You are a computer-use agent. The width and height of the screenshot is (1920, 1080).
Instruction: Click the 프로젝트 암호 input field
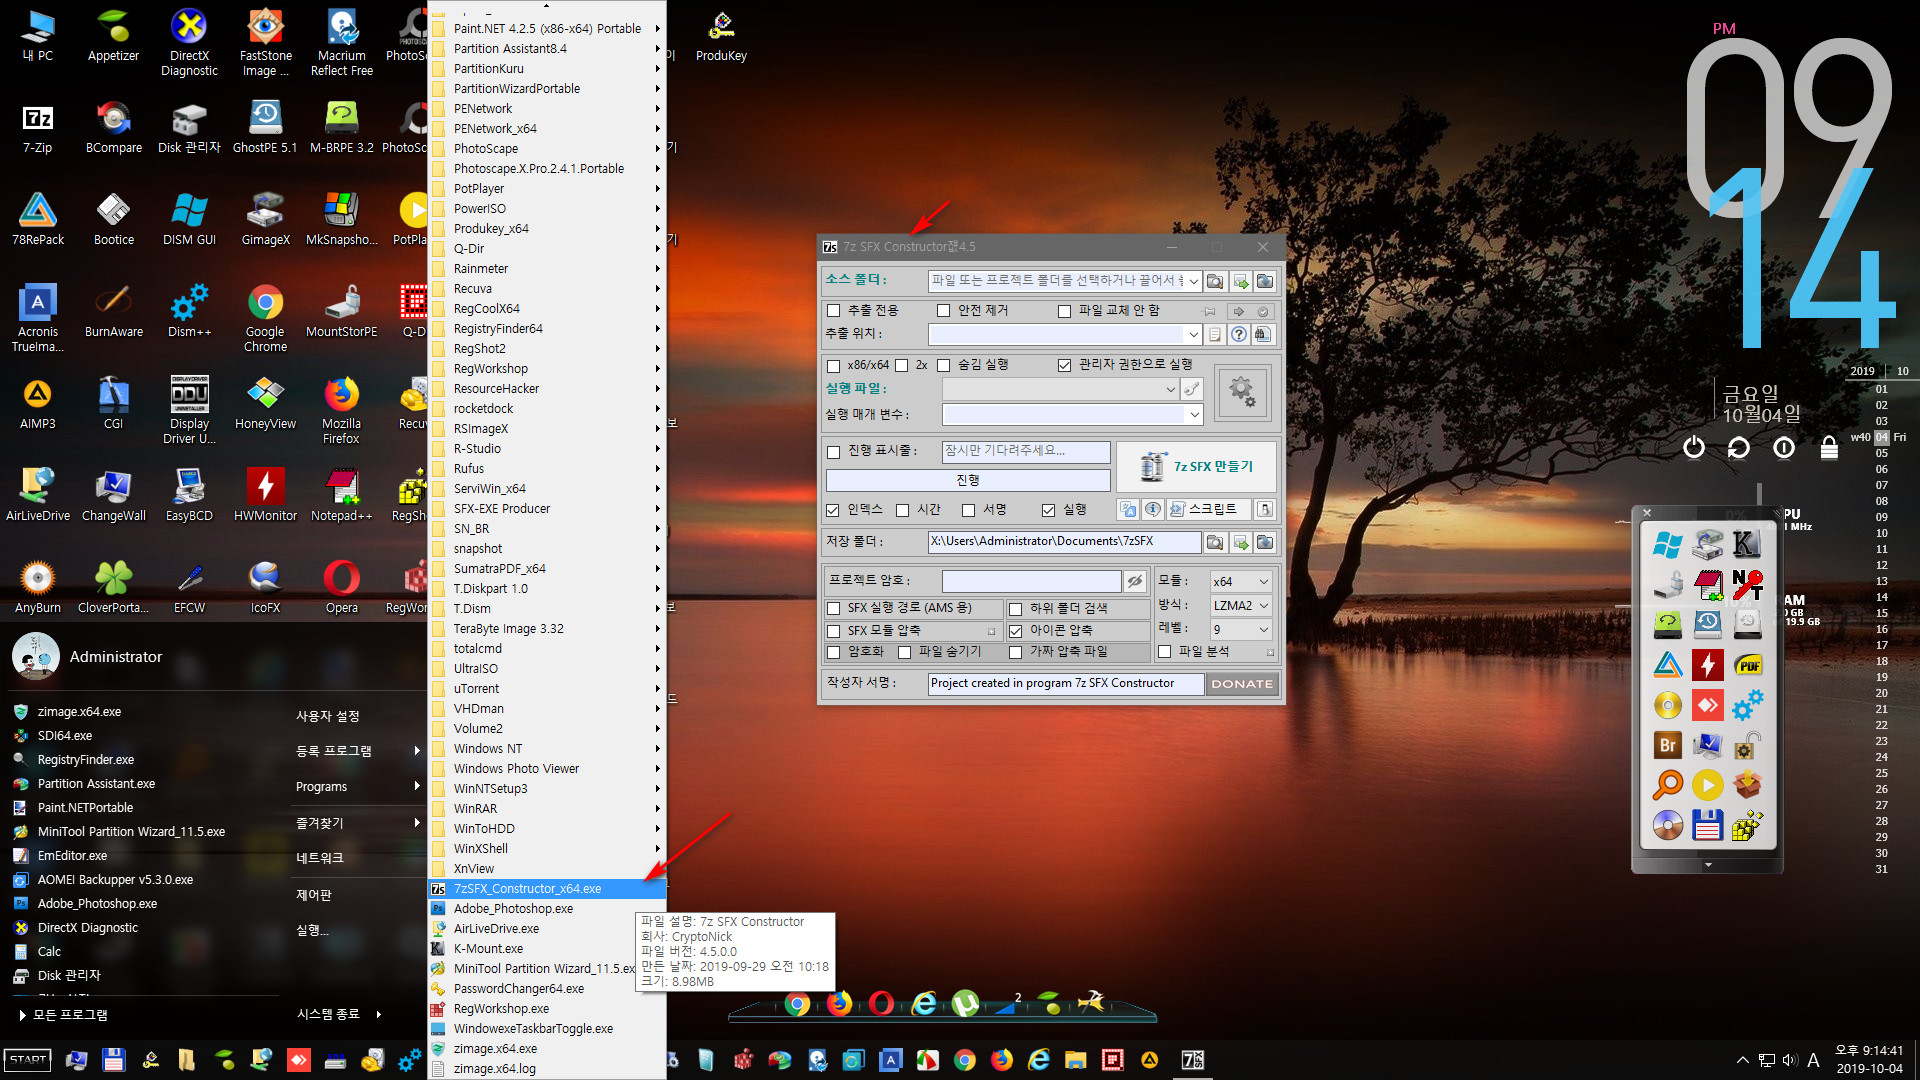(1031, 581)
